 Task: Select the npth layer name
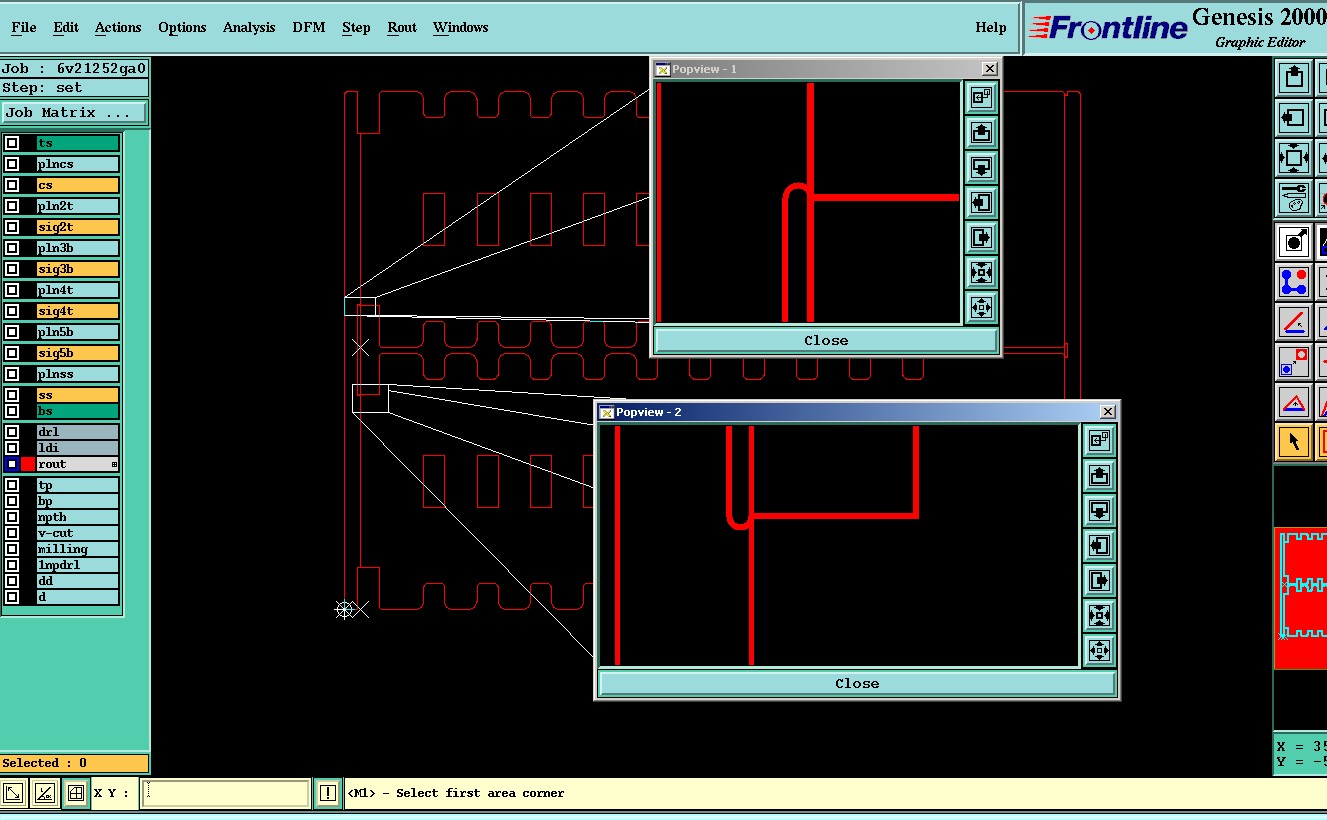78,517
